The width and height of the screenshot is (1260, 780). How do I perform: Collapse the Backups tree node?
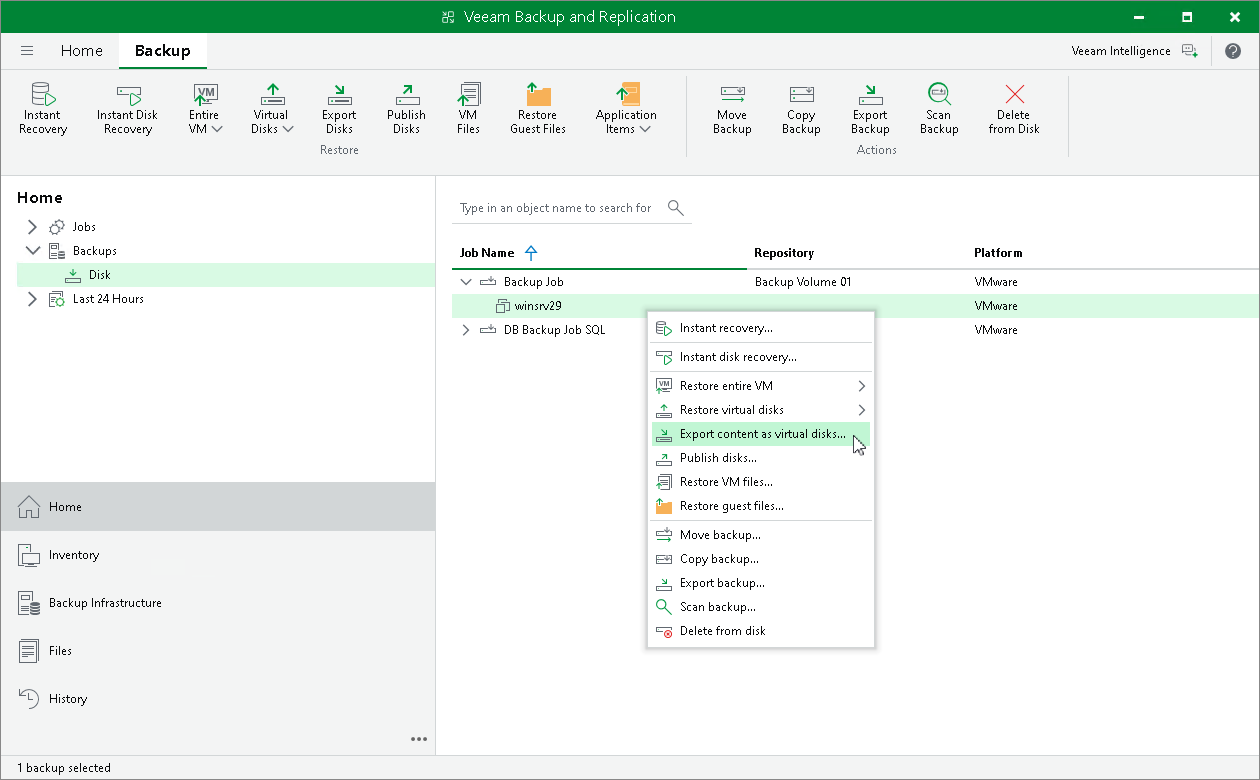32,251
